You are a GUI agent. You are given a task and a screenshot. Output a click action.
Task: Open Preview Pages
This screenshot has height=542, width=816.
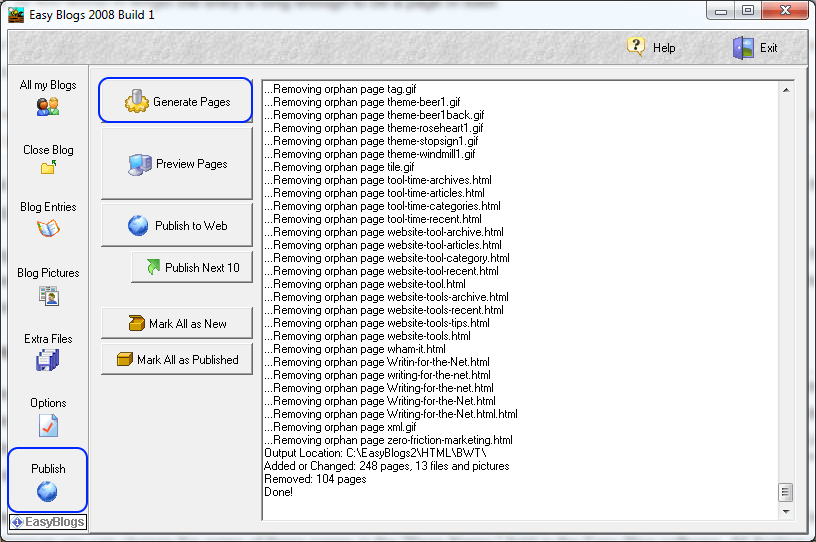point(176,163)
